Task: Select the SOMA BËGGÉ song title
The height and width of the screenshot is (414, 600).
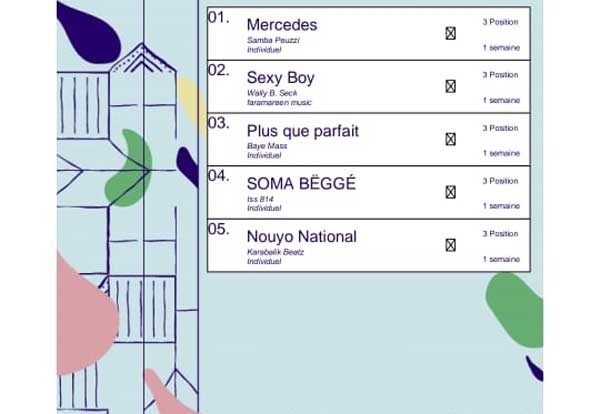Action: 301,184
